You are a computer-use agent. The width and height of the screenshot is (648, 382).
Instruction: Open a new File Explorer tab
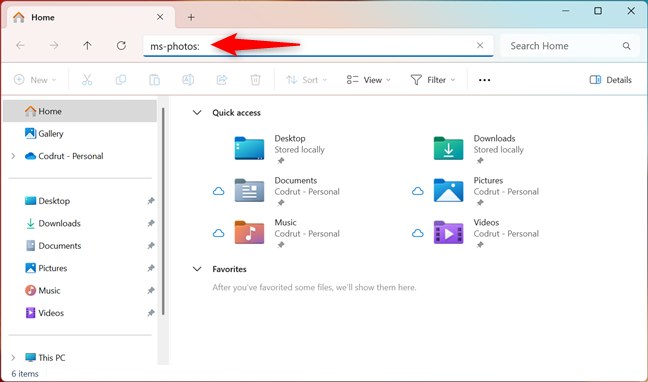pos(191,17)
